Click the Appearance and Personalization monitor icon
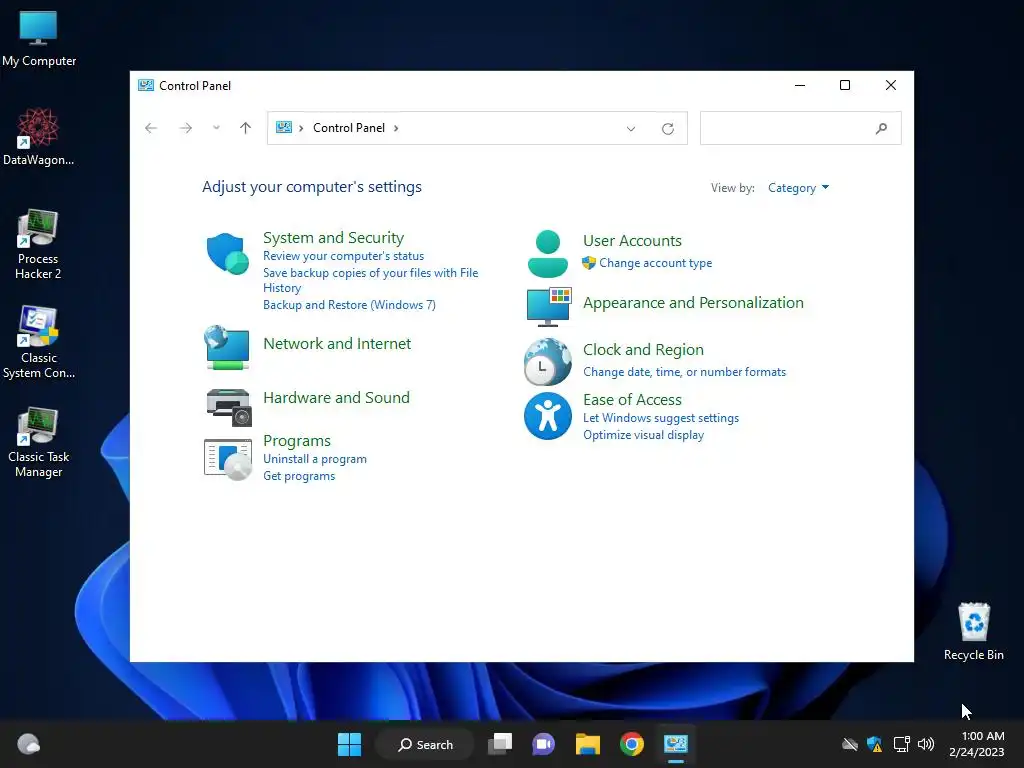 [x=549, y=307]
